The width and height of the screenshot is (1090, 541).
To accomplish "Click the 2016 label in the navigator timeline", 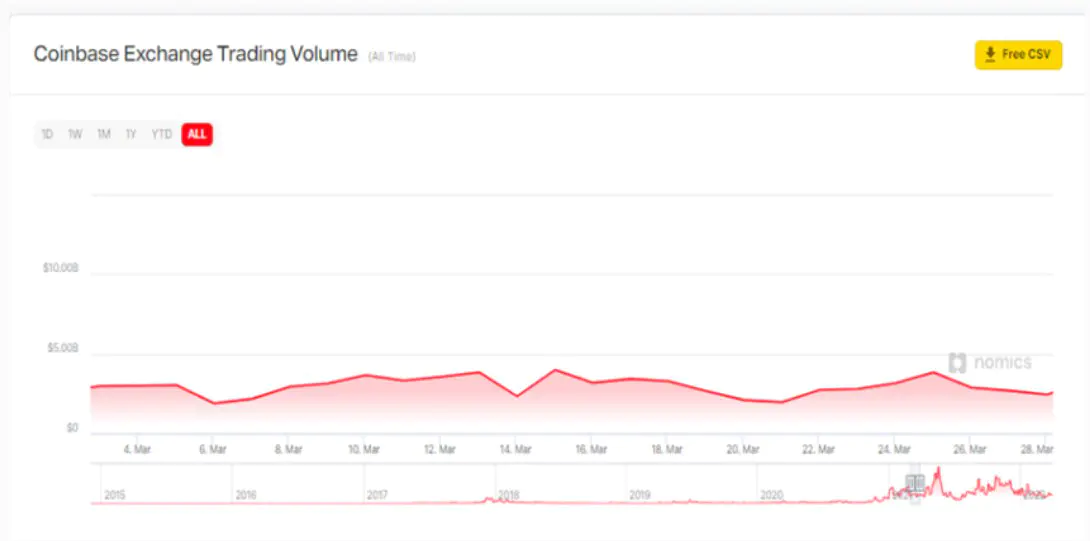I will pyautogui.click(x=246, y=495).
